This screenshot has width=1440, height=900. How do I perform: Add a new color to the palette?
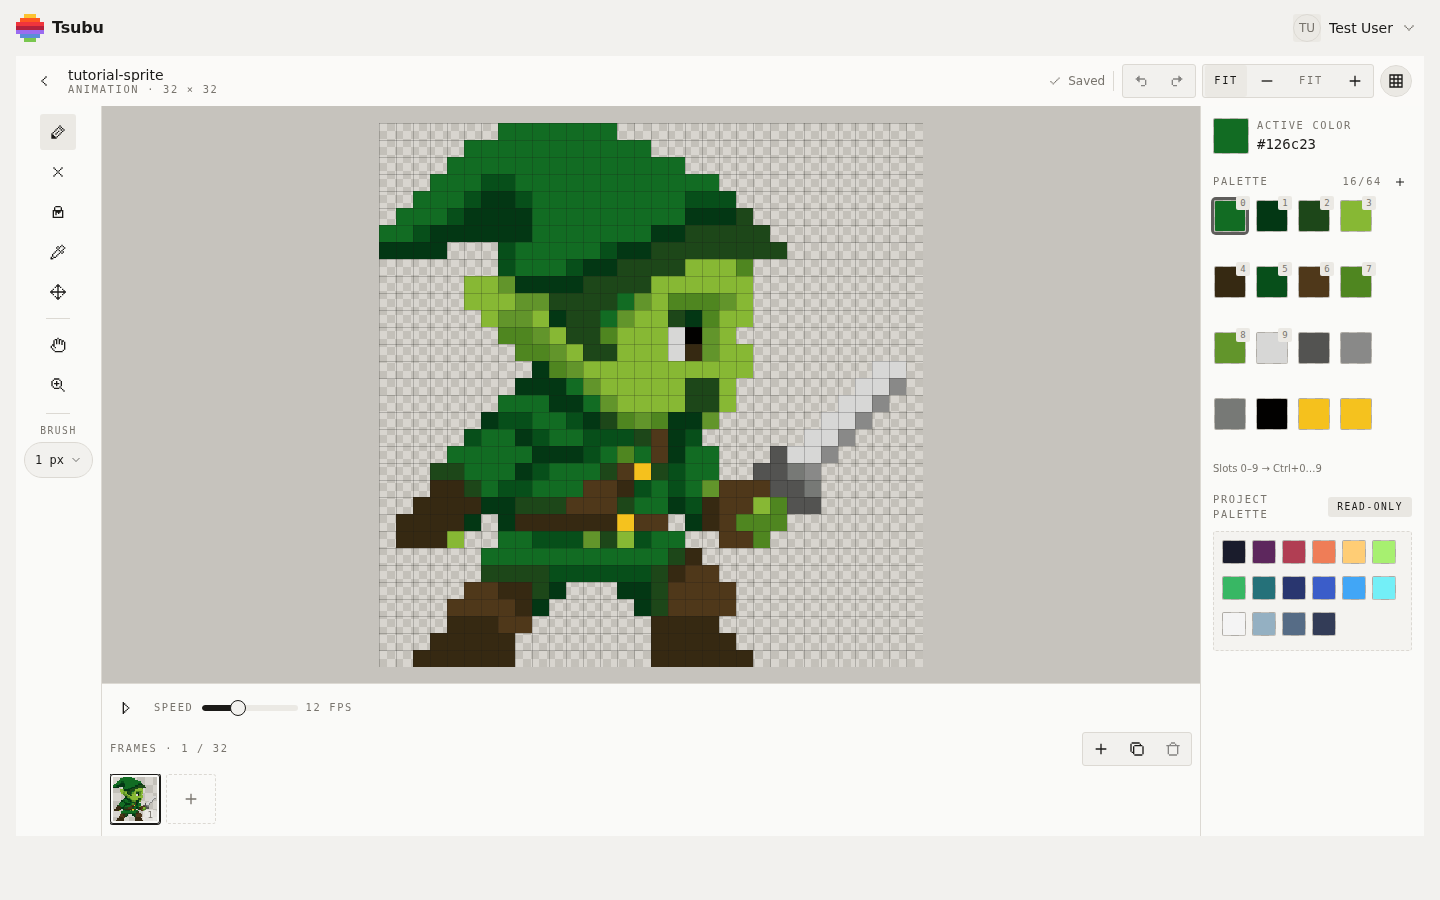[1400, 182]
